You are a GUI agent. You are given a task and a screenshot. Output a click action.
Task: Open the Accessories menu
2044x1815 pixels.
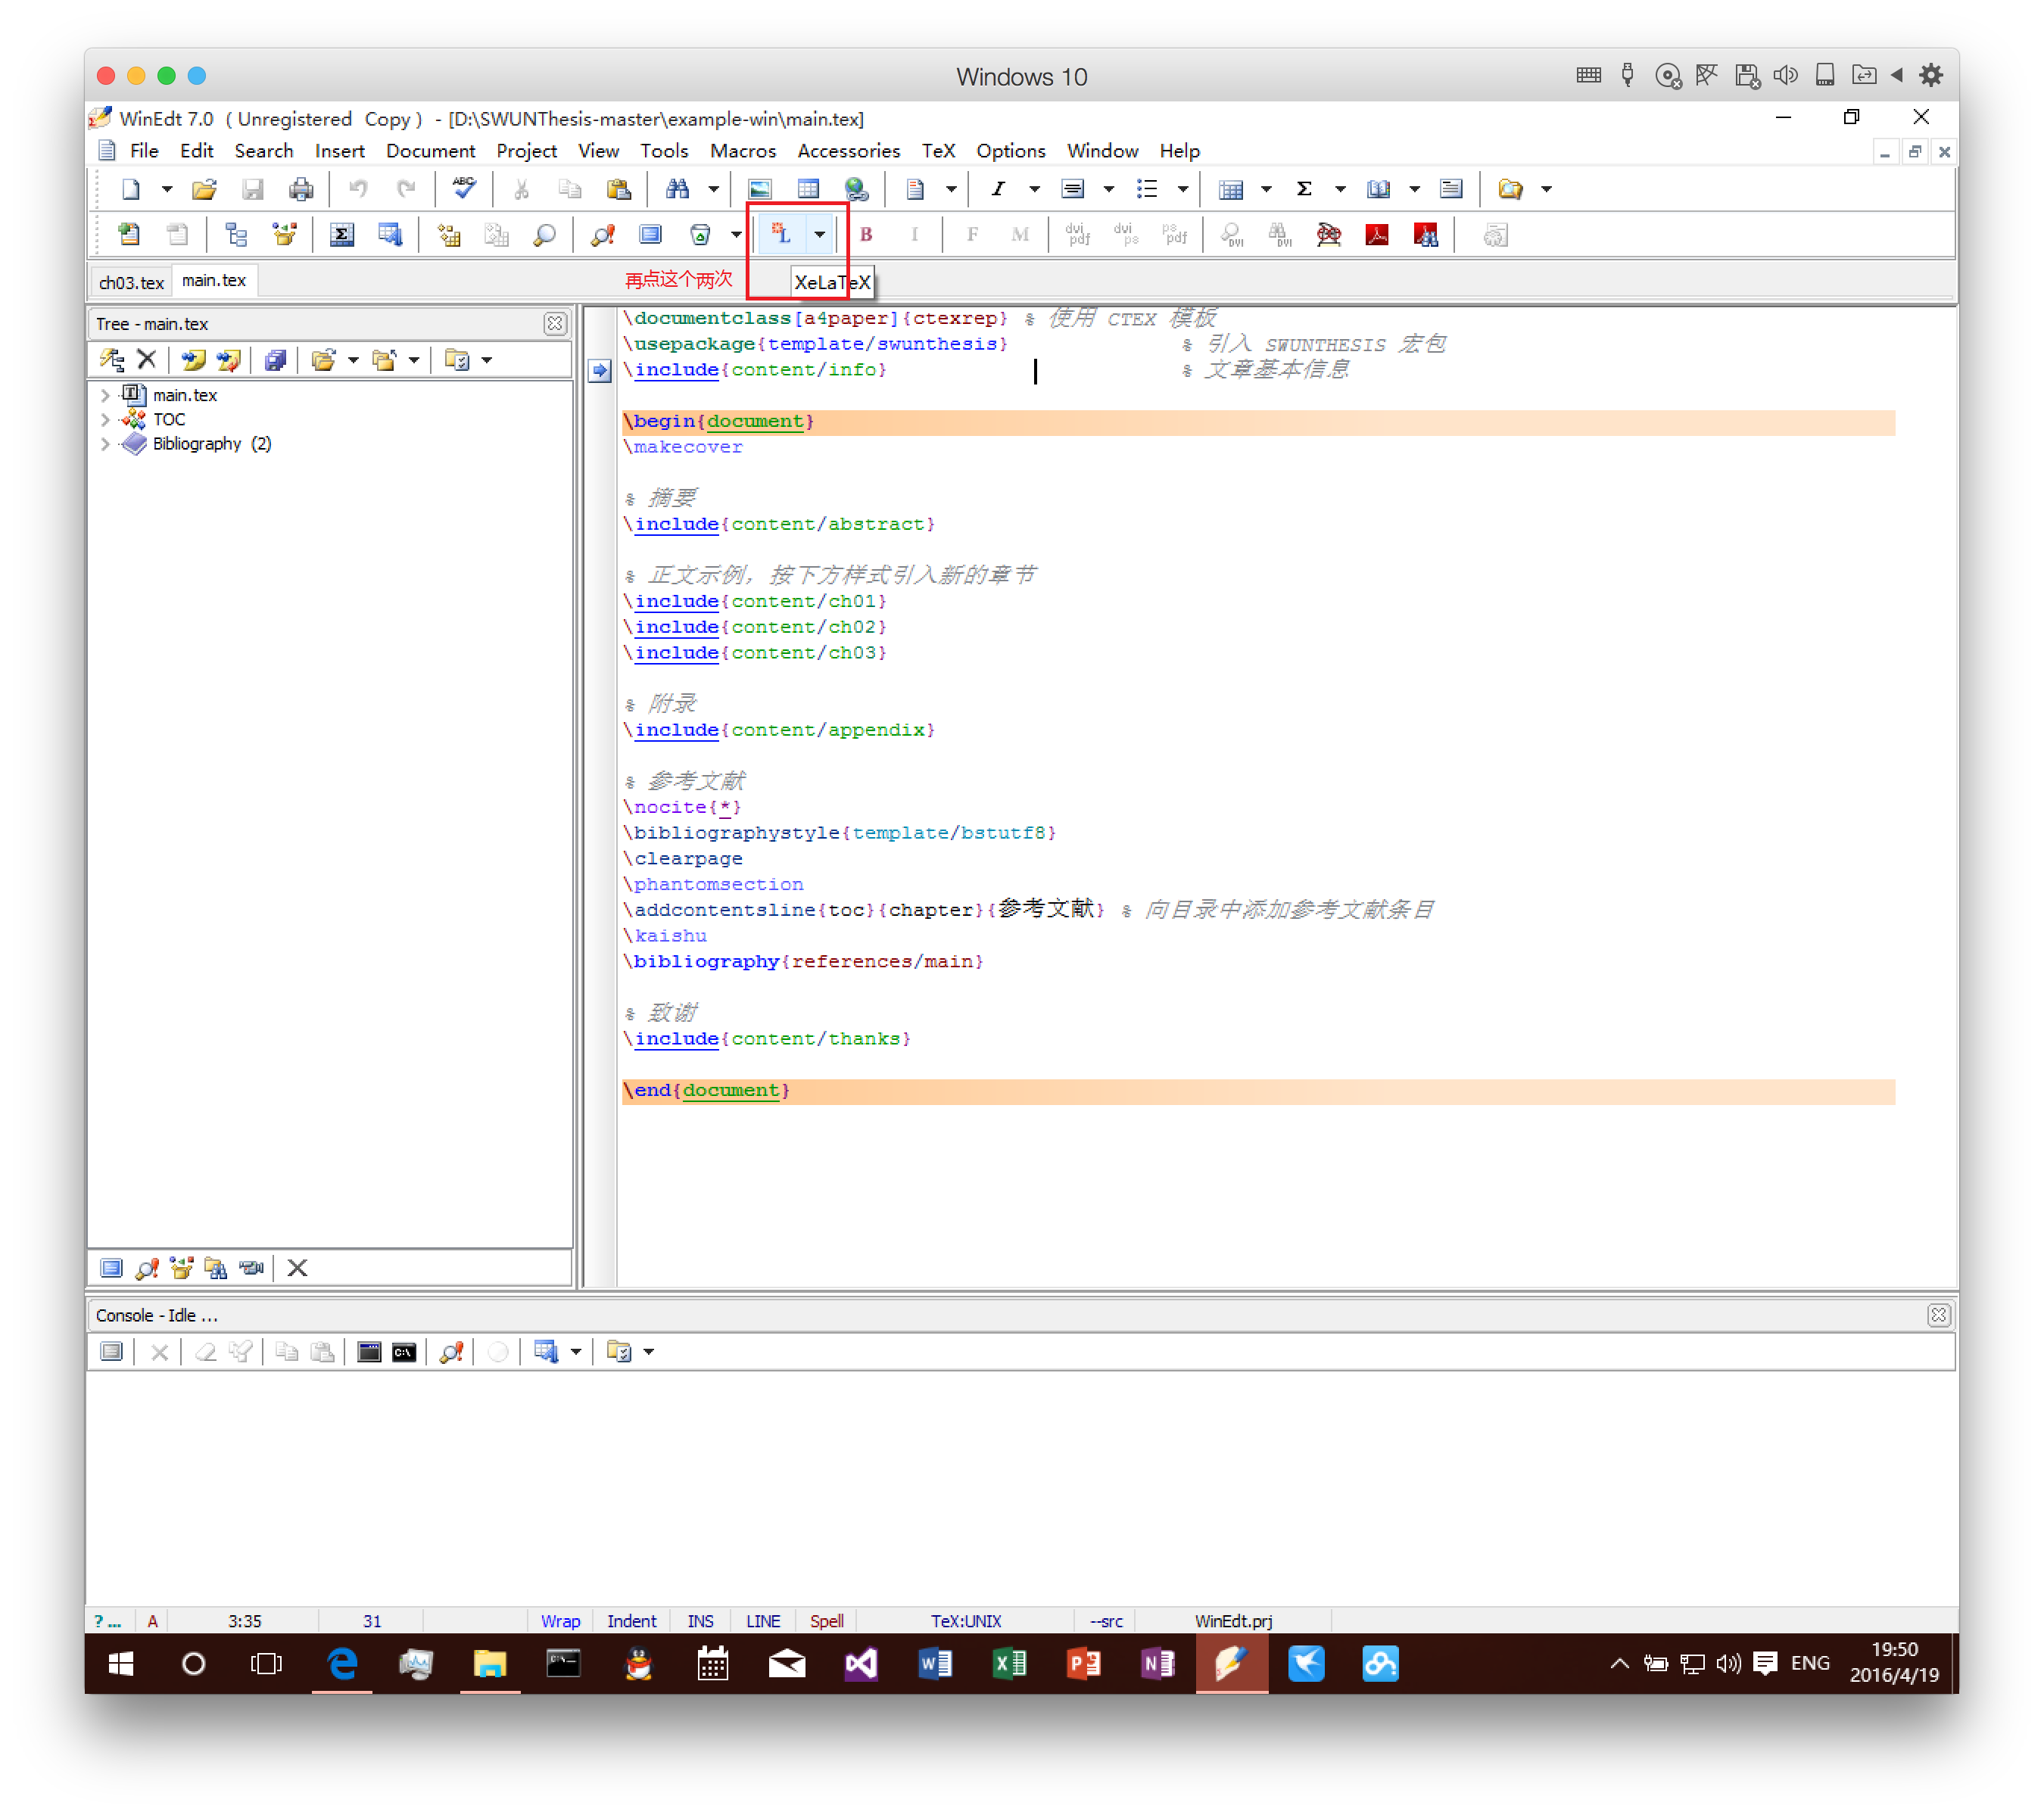click(x=848, y=151)
